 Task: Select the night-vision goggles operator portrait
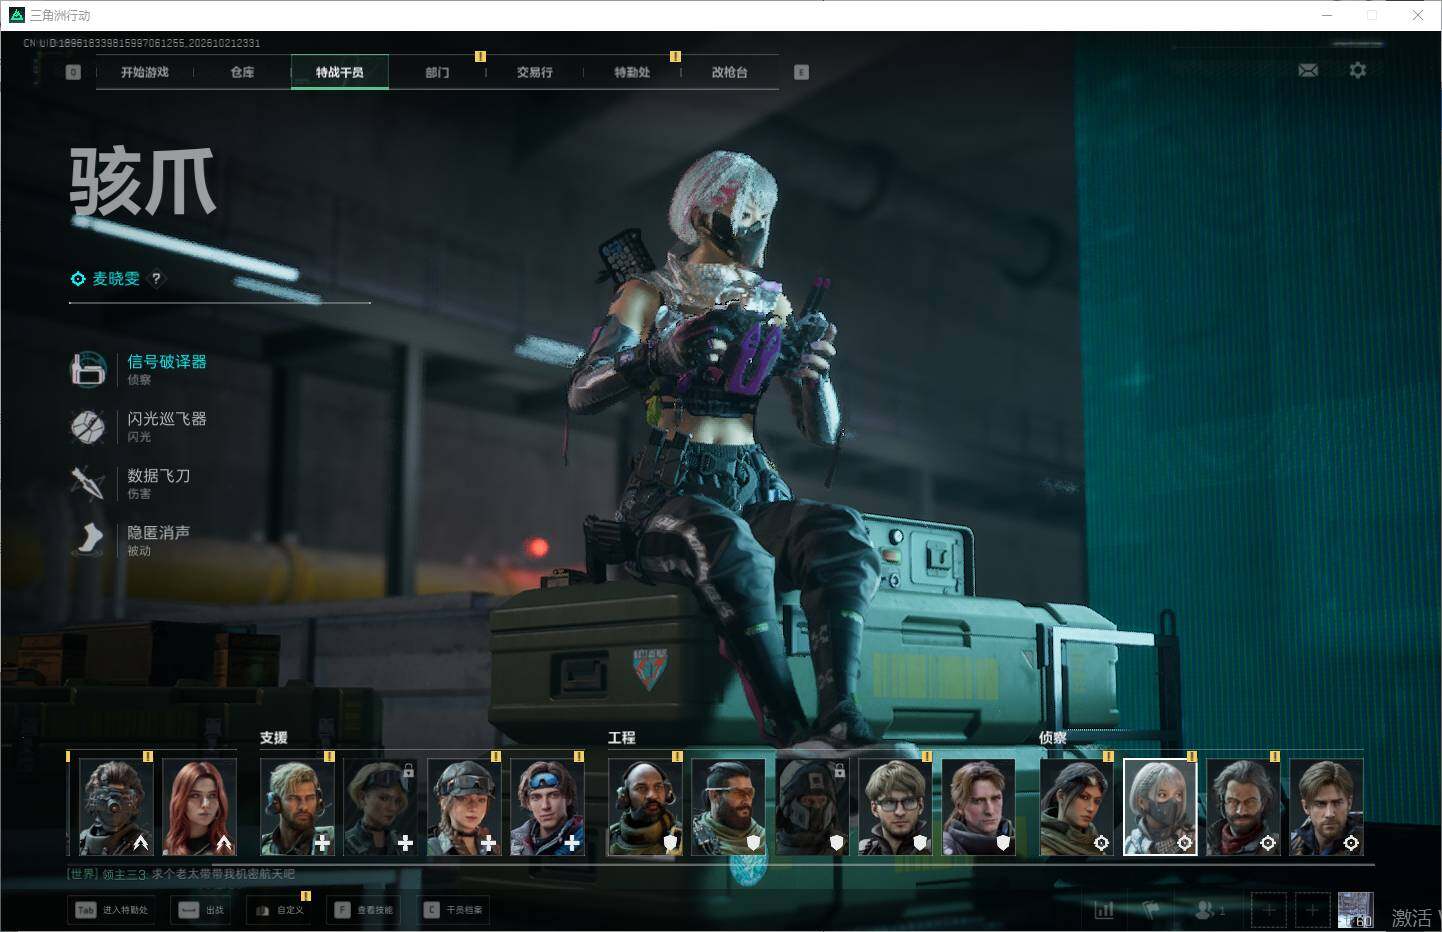116,807
